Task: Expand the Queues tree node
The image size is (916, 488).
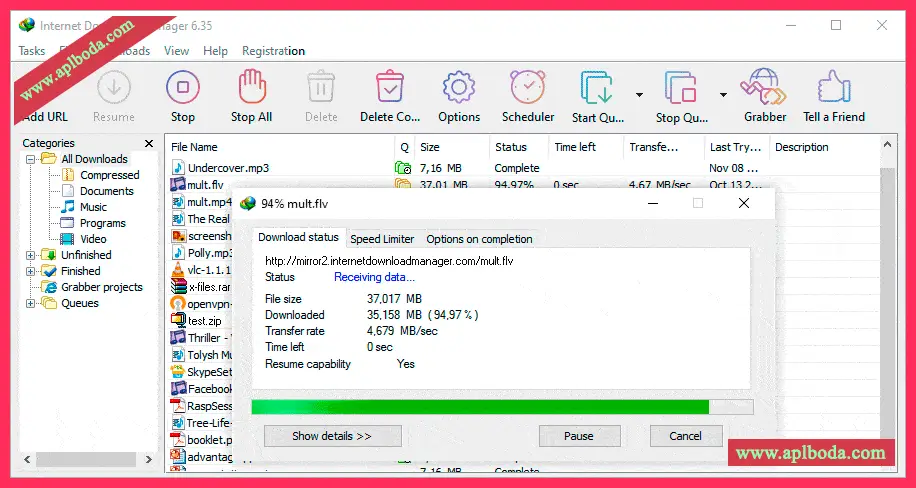Action: (31, 303)
